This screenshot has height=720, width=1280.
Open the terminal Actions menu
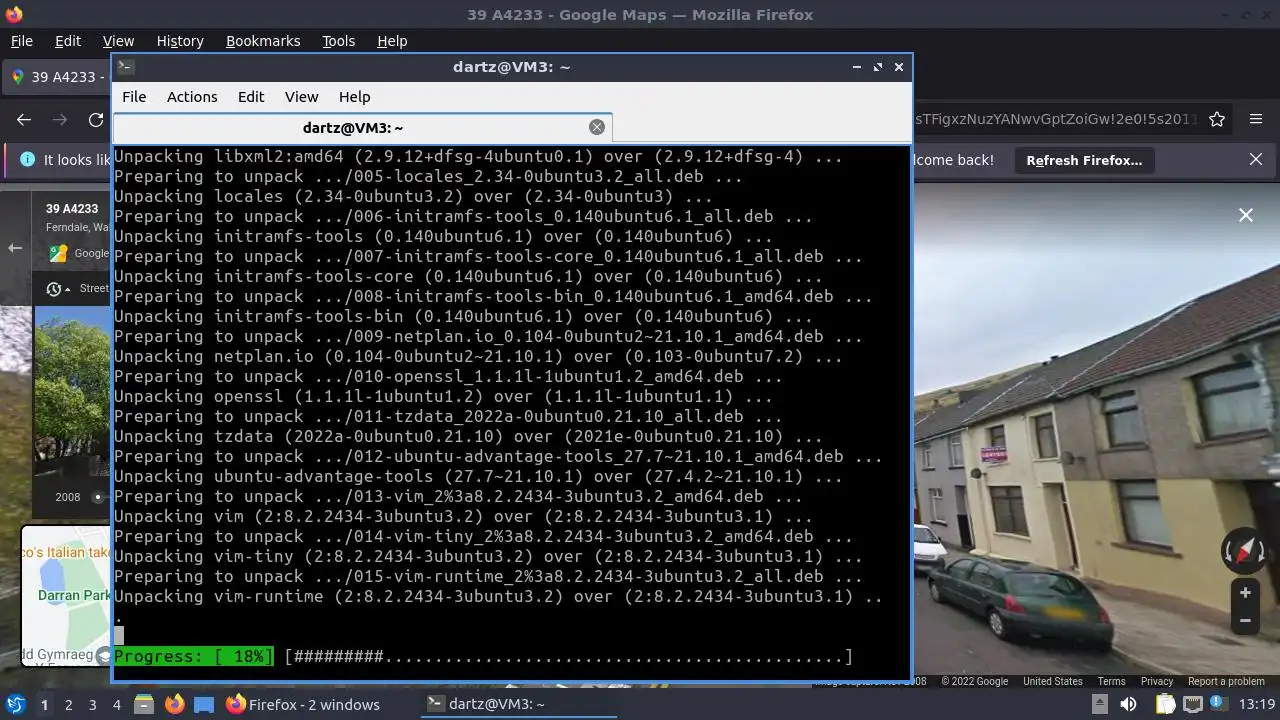click(x=192, y=97)
